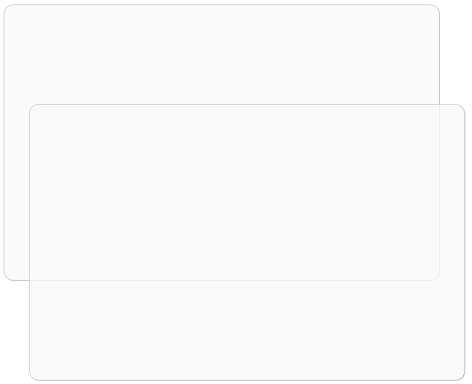Click the front panel's top-left rounded corner
The image size is (472, 384).
pyautogui.click(x=34, y=109)
